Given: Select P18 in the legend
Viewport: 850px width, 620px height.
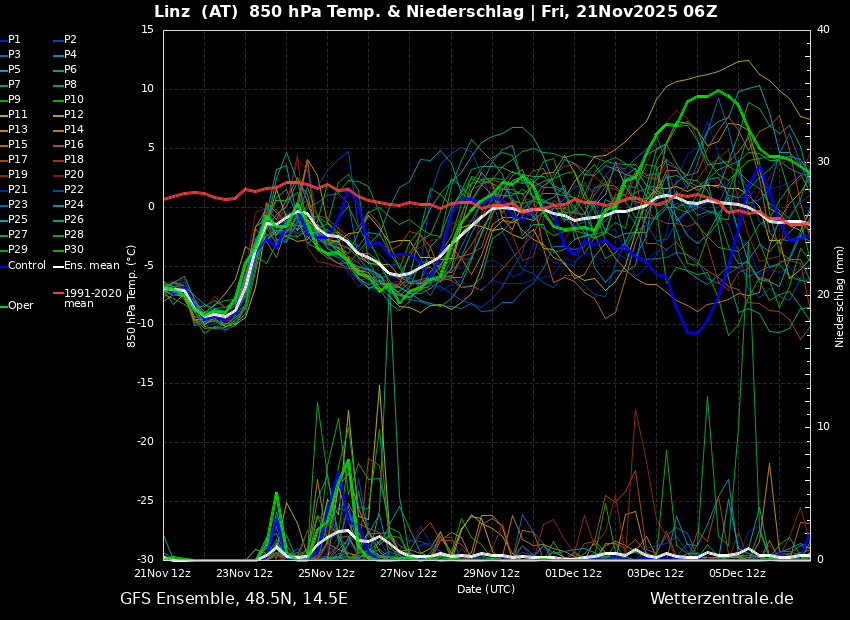Looking at the screenshot, I should 74,160.
